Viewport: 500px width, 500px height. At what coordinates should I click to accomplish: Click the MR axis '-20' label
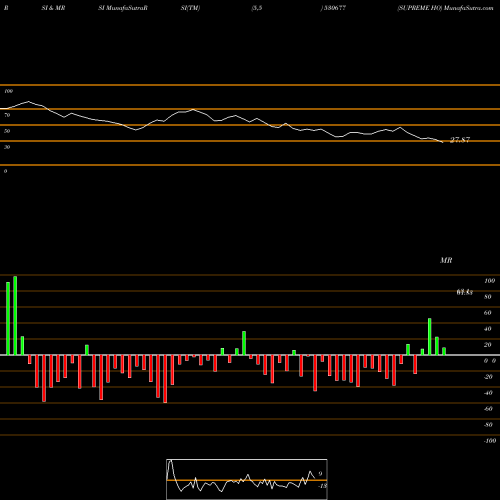pos(488,377)
